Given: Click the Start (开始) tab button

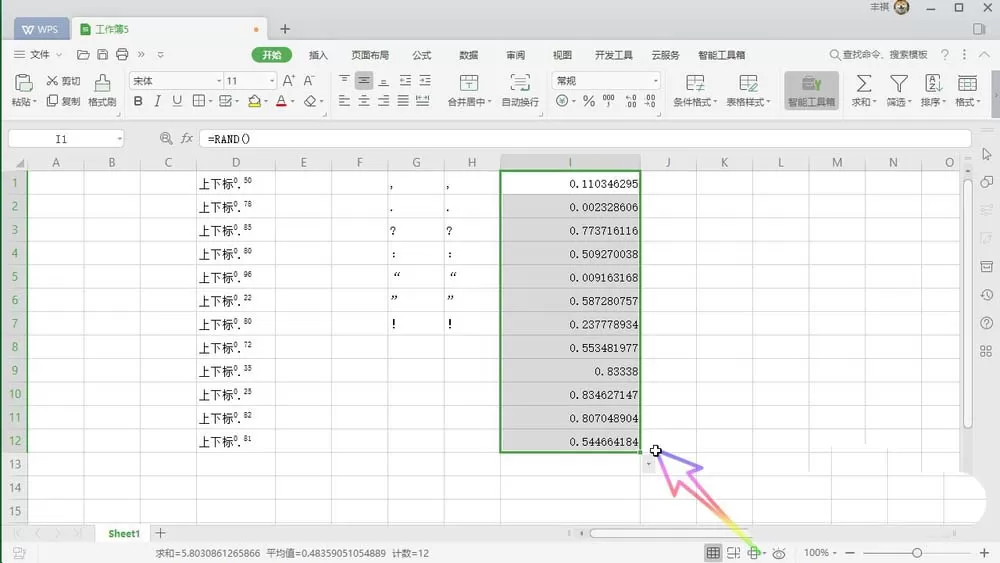Looking at the screenshot, I should tap(272, 55).
